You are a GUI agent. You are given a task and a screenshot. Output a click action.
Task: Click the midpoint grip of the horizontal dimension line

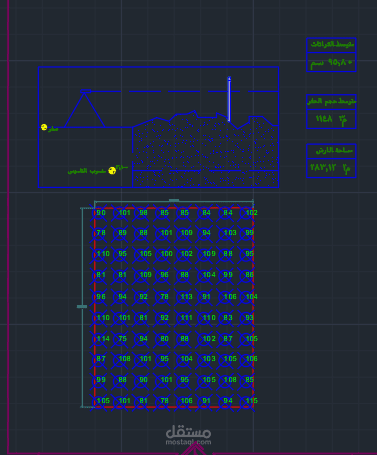click(174, 201)
